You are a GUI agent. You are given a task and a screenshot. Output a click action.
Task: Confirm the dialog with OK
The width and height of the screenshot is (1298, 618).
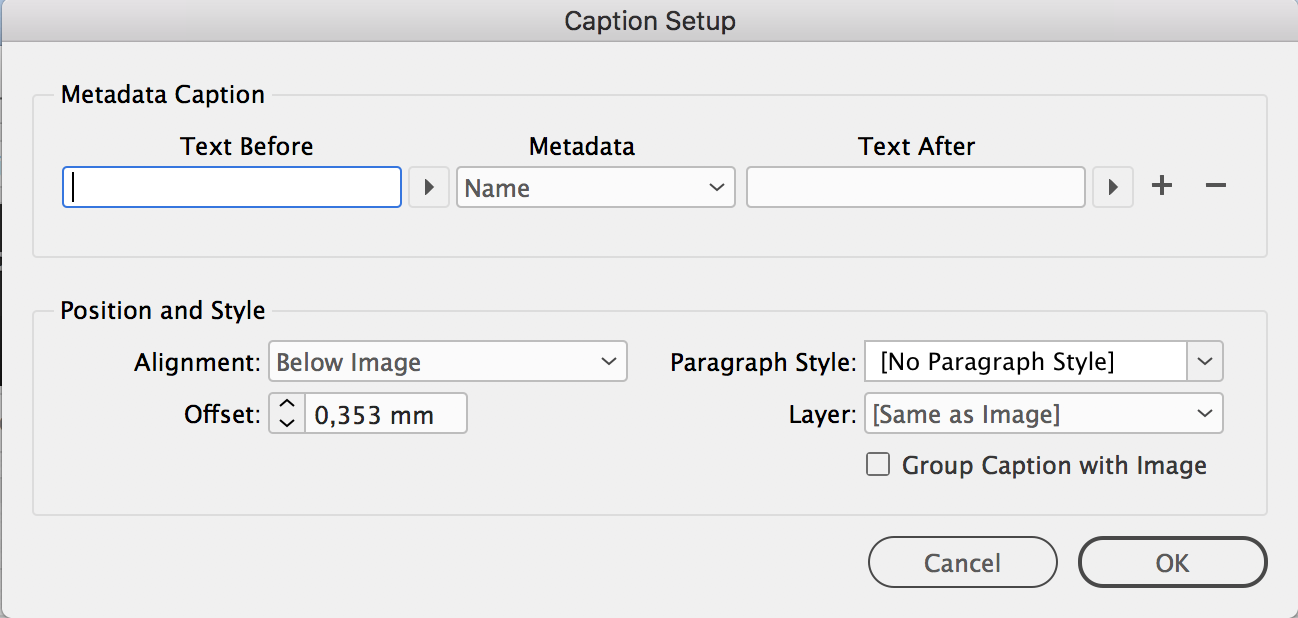pyautogui.click(x=1172, y=562)
